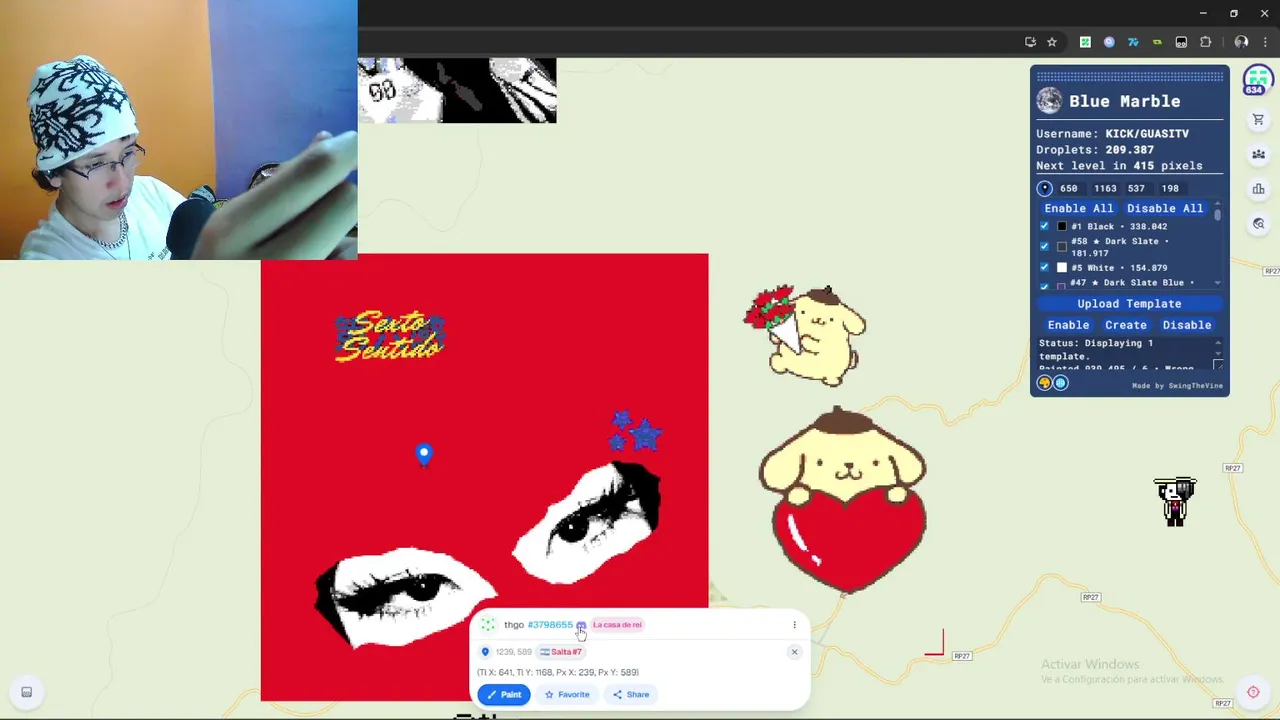Click the Username KICK/GUASITV text
This screenshot has width=1280, height=720.
(1113, 133)
